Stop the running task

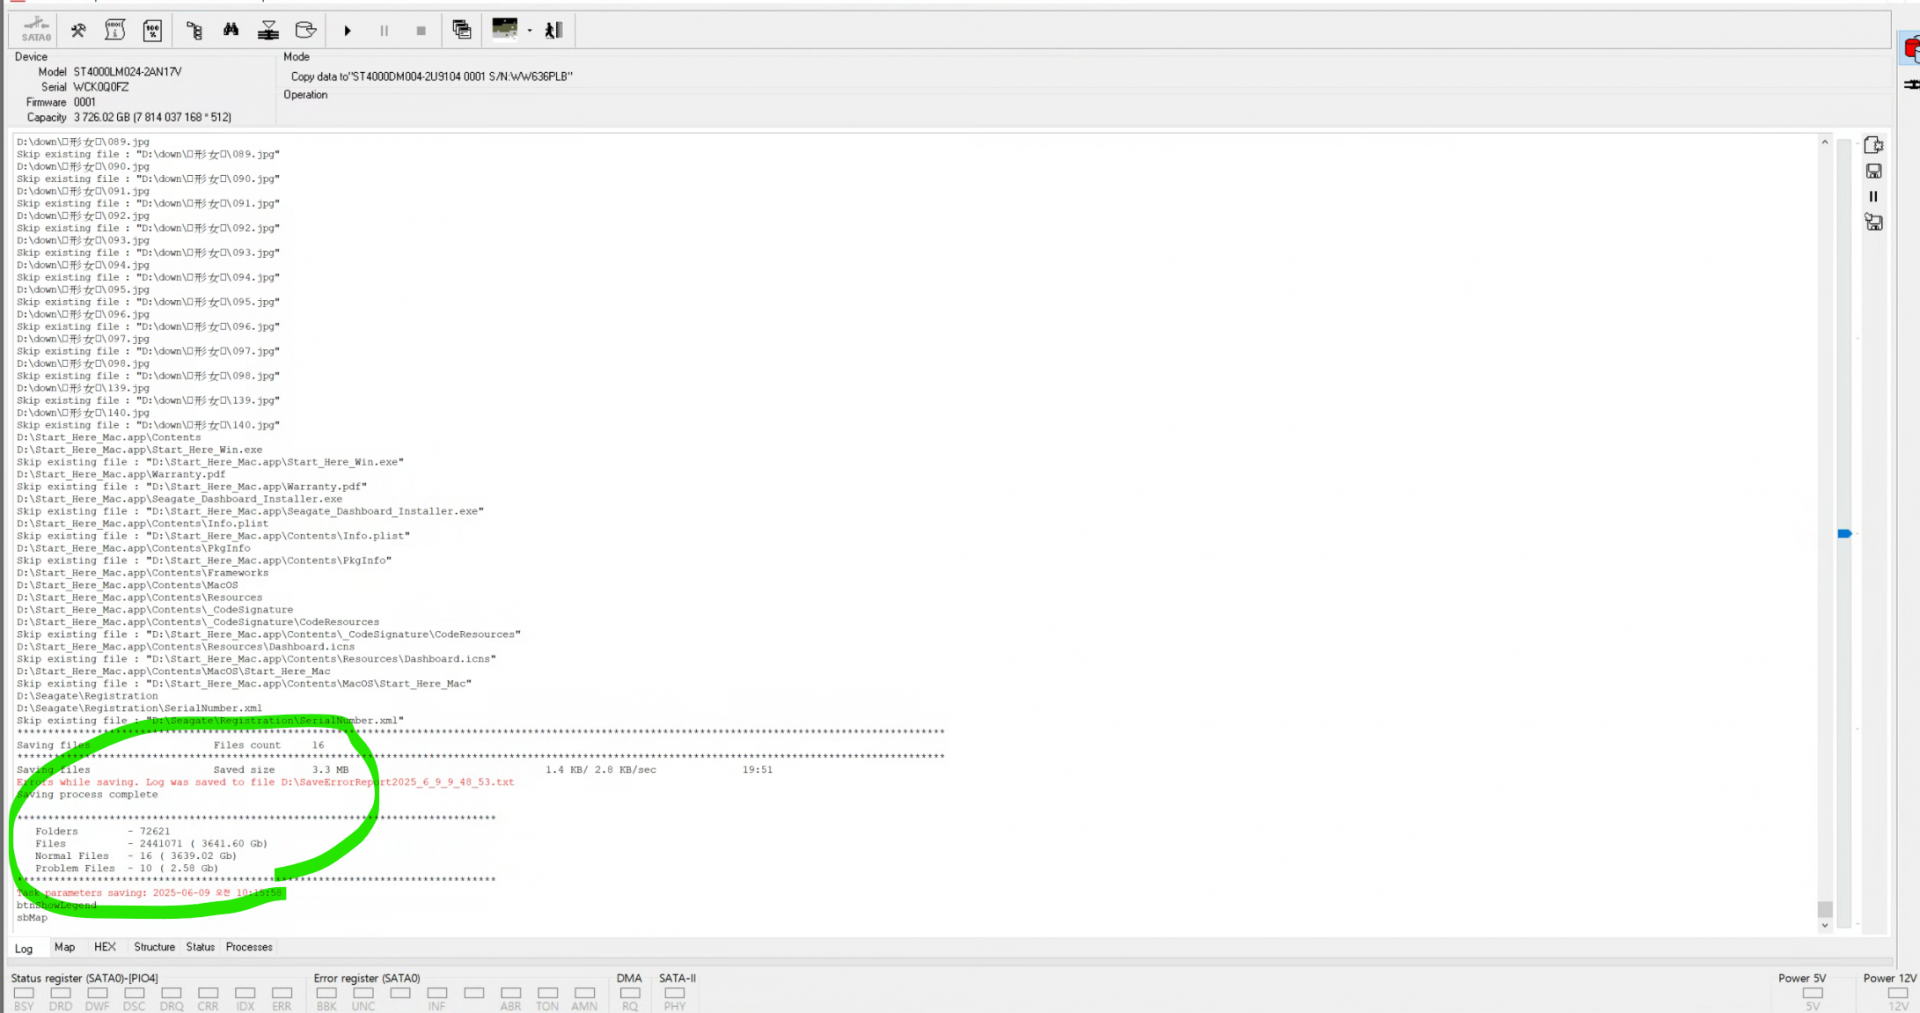421,31
